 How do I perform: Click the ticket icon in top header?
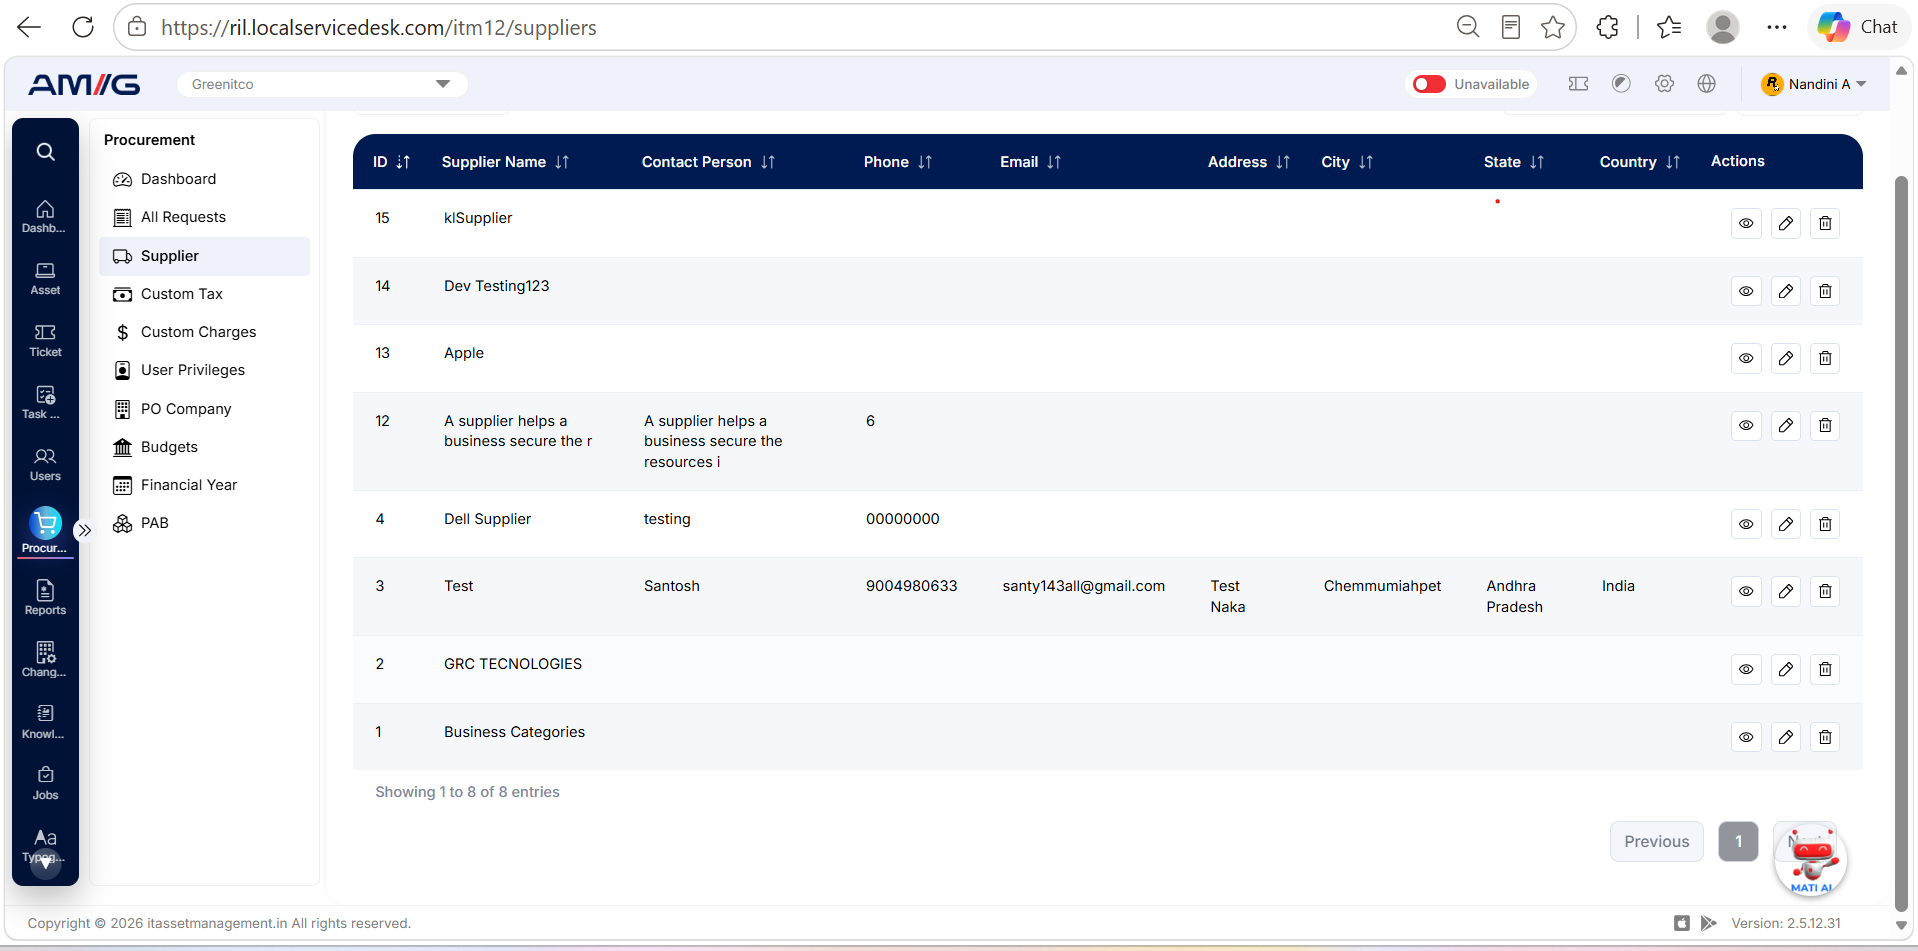[1579, 84]
